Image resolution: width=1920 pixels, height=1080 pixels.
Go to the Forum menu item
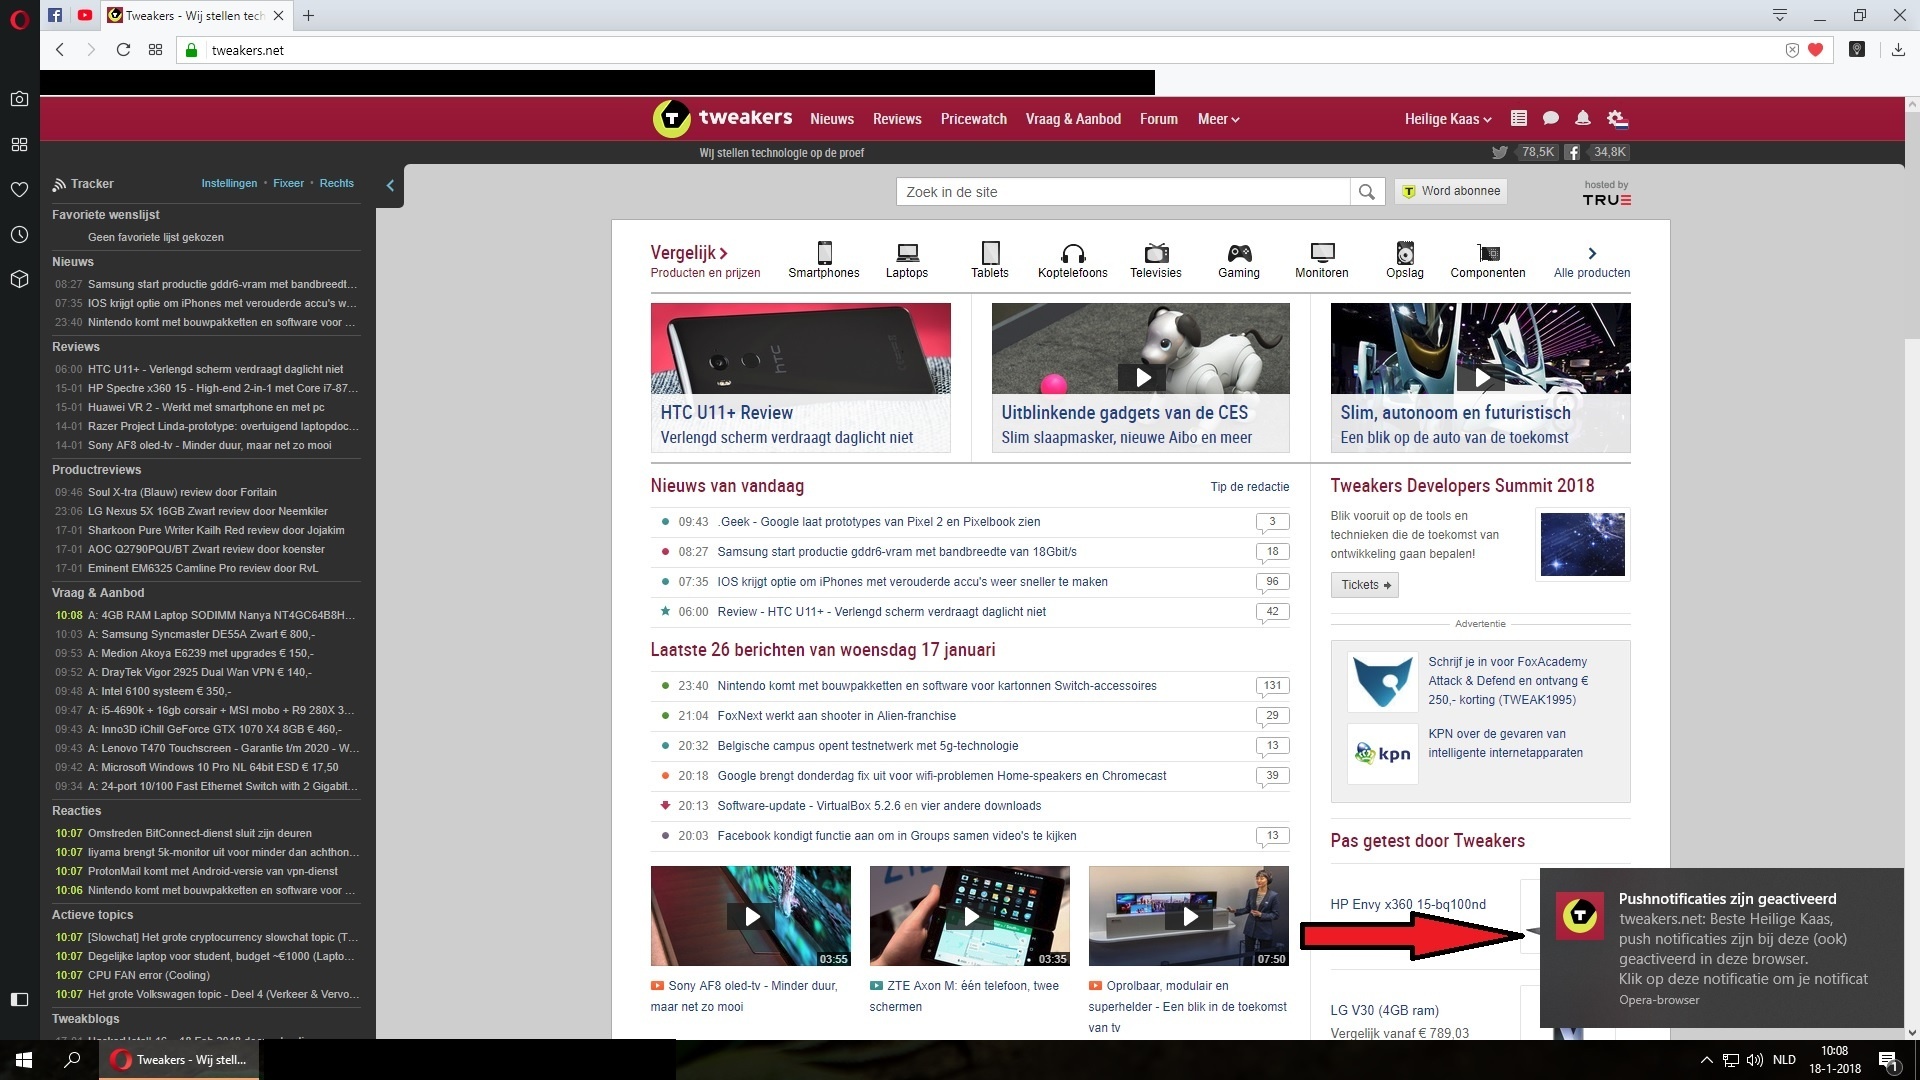(1158, 119)
